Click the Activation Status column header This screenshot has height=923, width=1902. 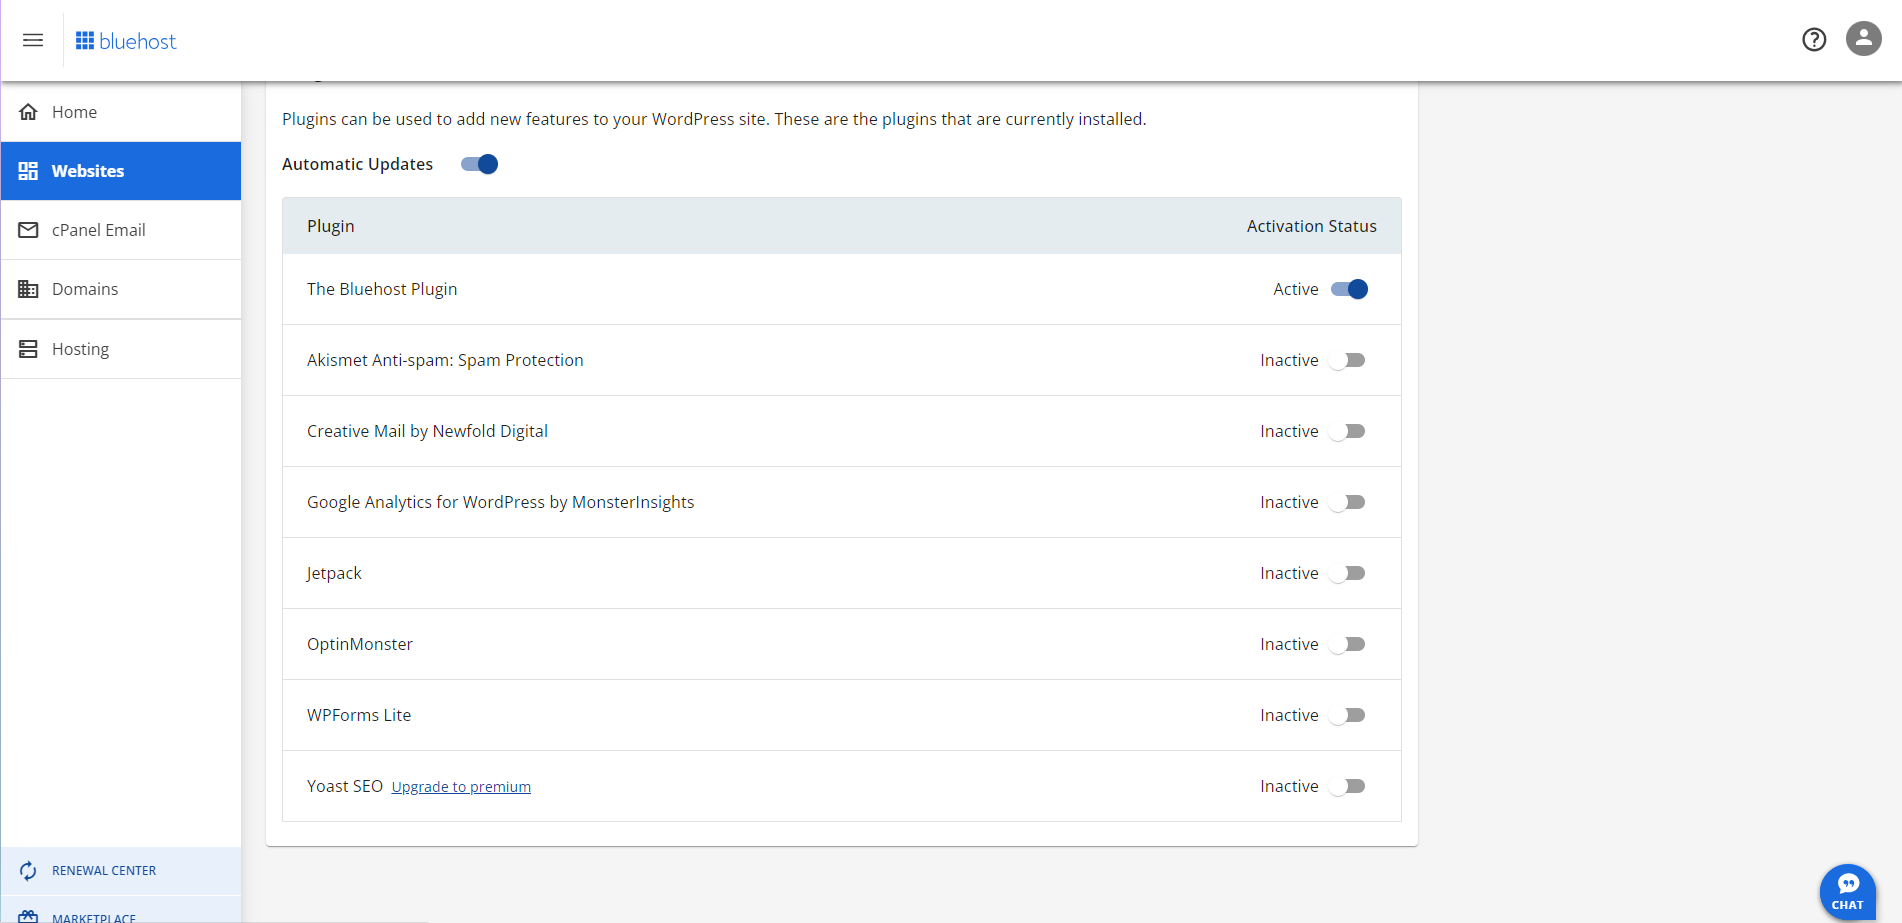1311,226
